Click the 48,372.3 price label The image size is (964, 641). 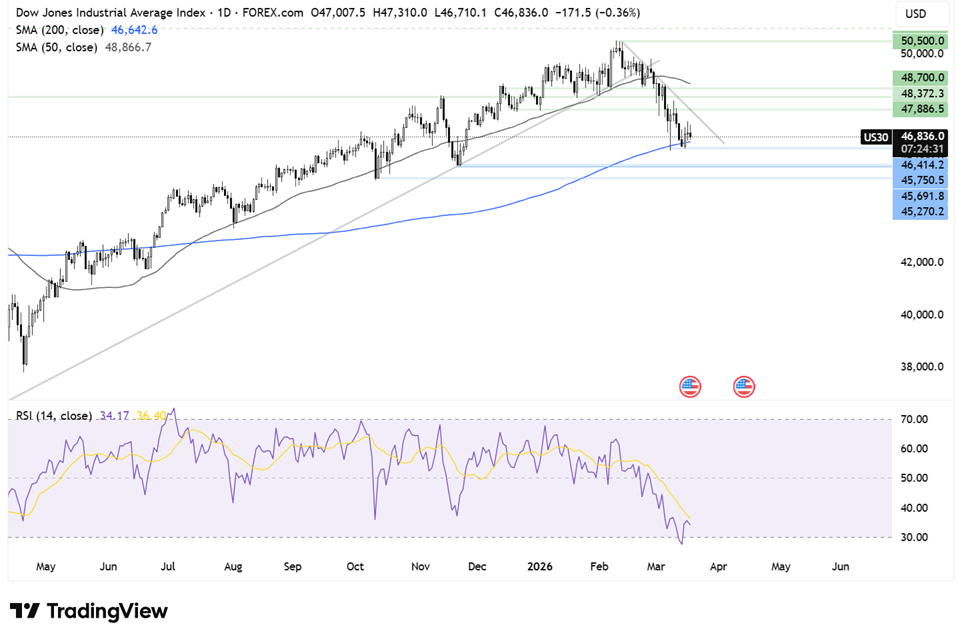pos(922,93)
